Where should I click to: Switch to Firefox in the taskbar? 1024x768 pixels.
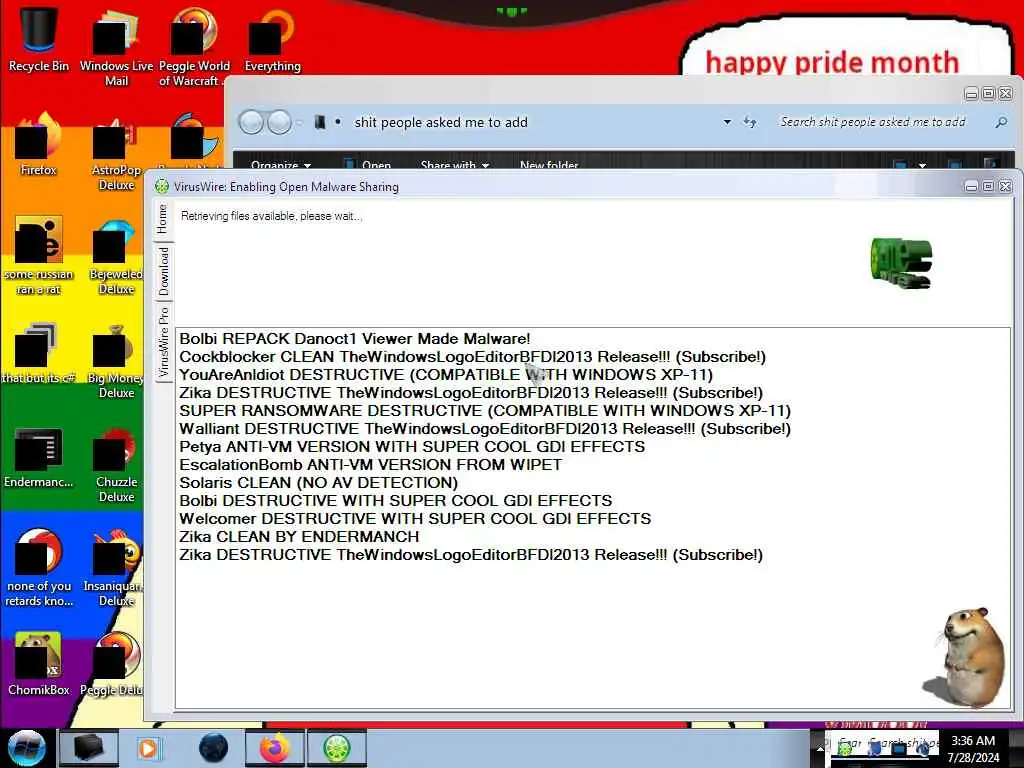tap(275, 748)
